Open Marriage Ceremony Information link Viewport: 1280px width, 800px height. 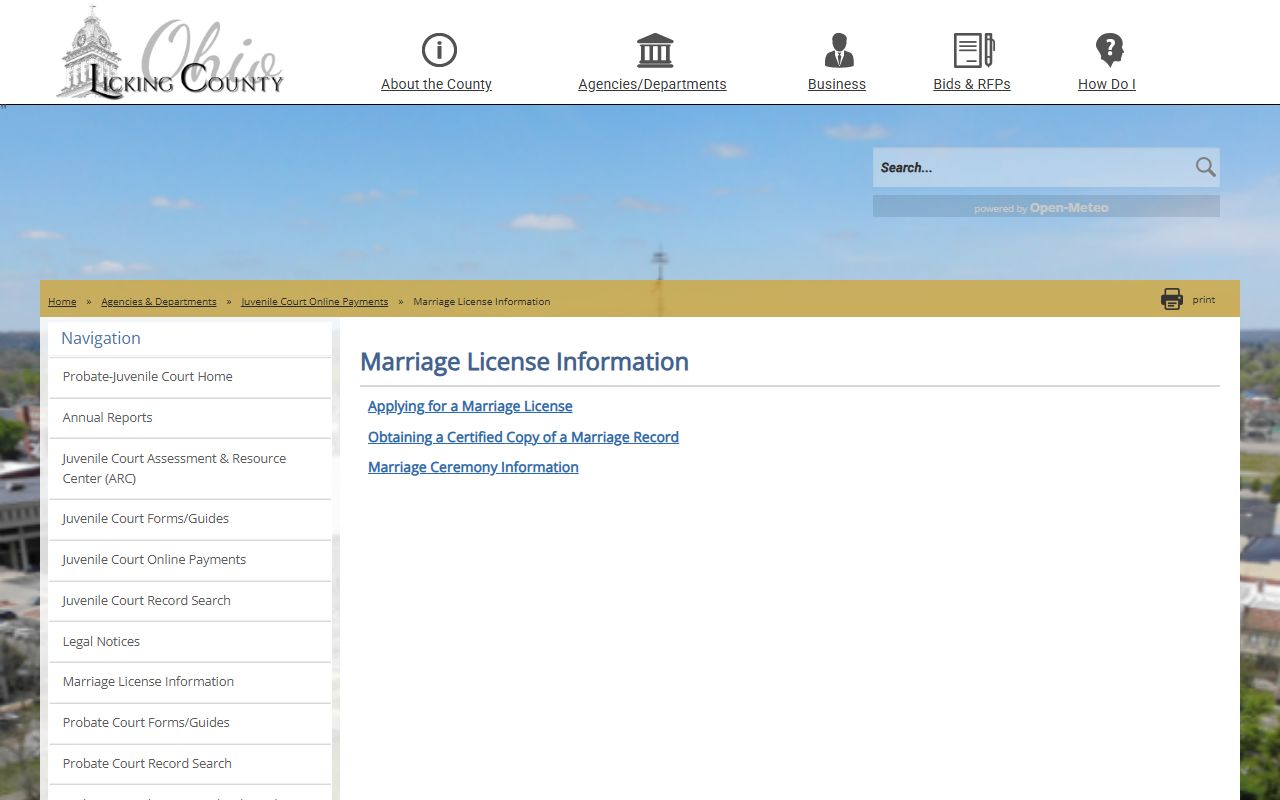pos(473,467)
